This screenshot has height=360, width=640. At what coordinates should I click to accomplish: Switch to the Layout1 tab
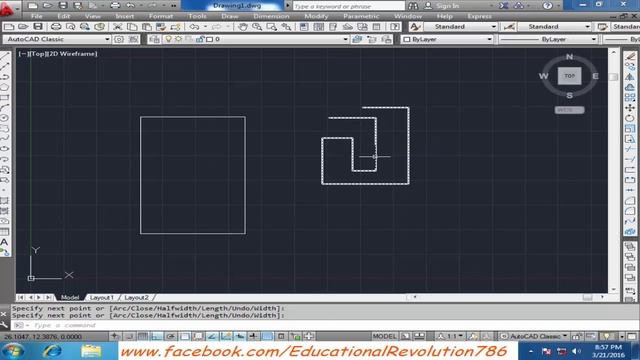tap(102, 298)
